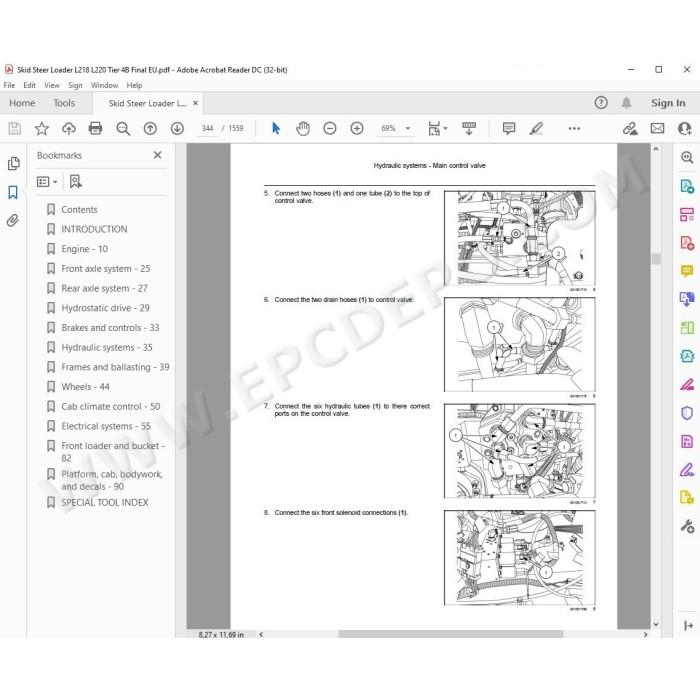Close the Bookmarks panel
The image size is (700, 700).
(x=158, y=155)
